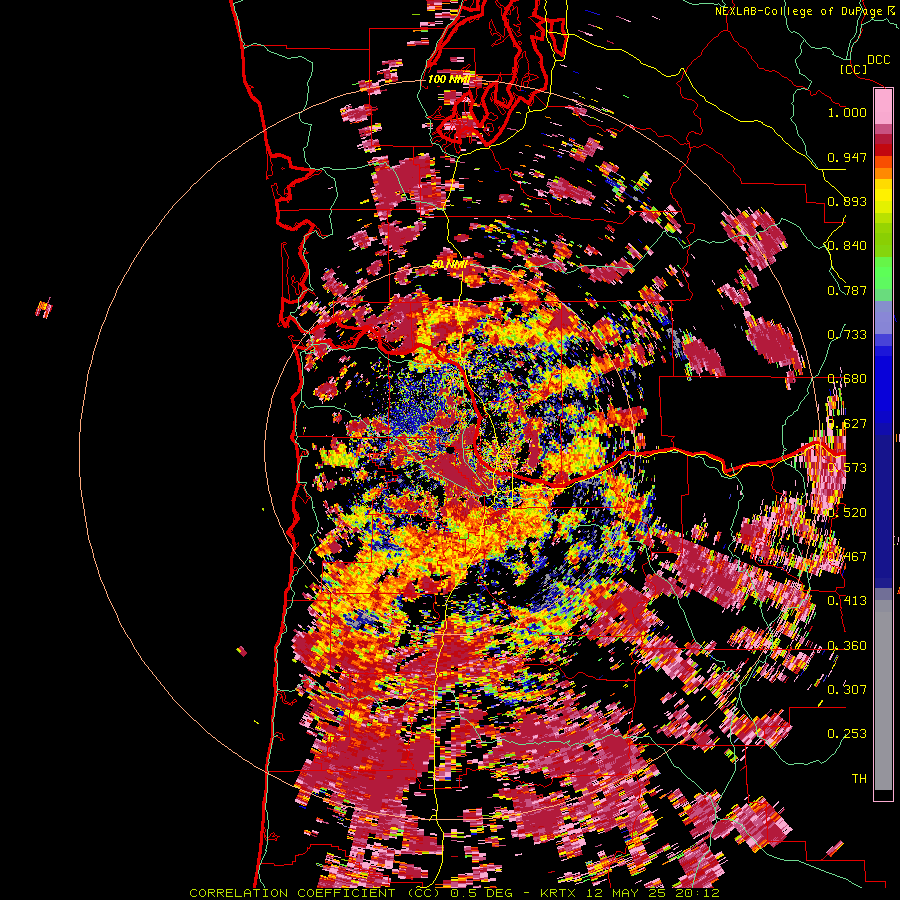Select the 0.360 scale value
Image resolution: width=900 pixels, height=900 pixels.
point(847,646)
